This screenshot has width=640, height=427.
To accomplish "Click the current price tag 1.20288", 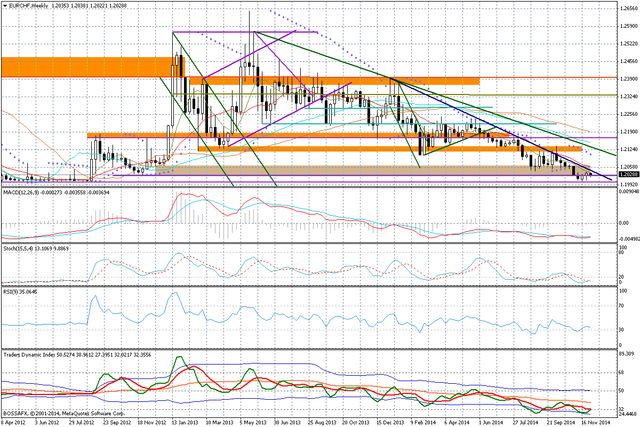I will coord(629,174).
